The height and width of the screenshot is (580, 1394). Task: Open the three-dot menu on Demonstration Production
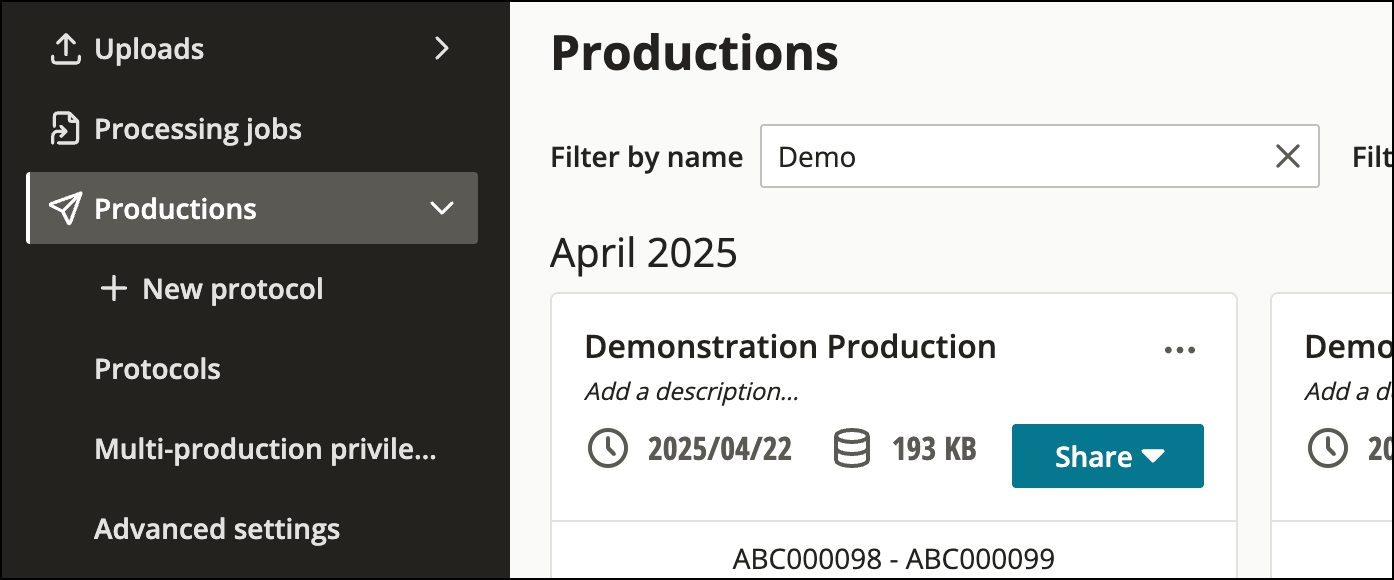tap(1180, 349)
